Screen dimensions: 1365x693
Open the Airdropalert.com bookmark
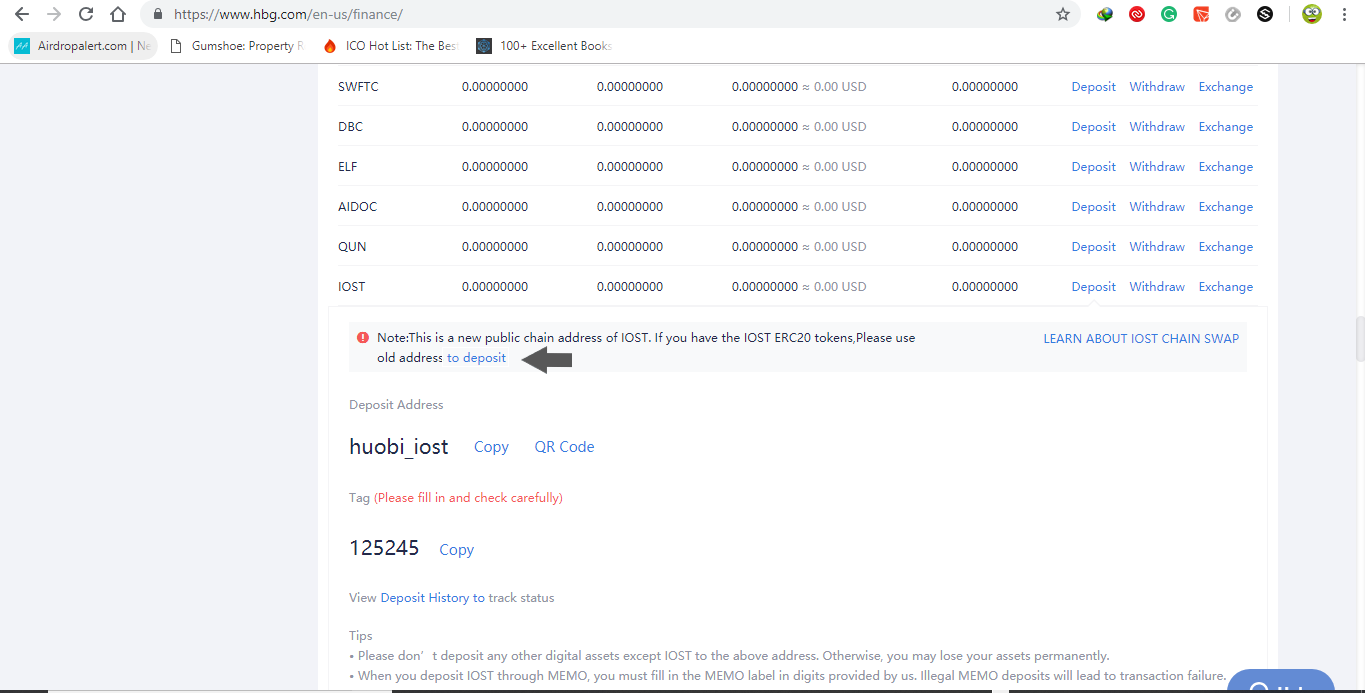pyautogui.click(x=83, y=46)
